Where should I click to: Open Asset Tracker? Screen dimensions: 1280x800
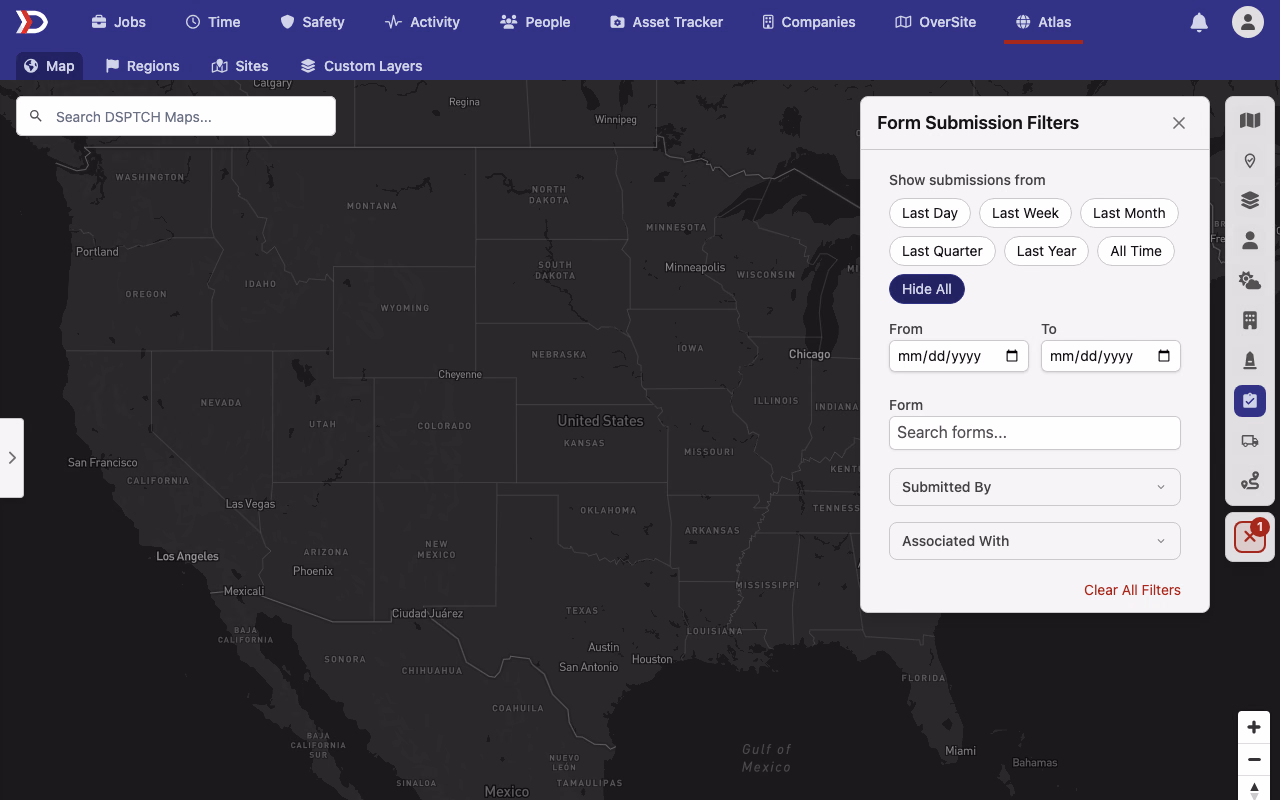666,22
